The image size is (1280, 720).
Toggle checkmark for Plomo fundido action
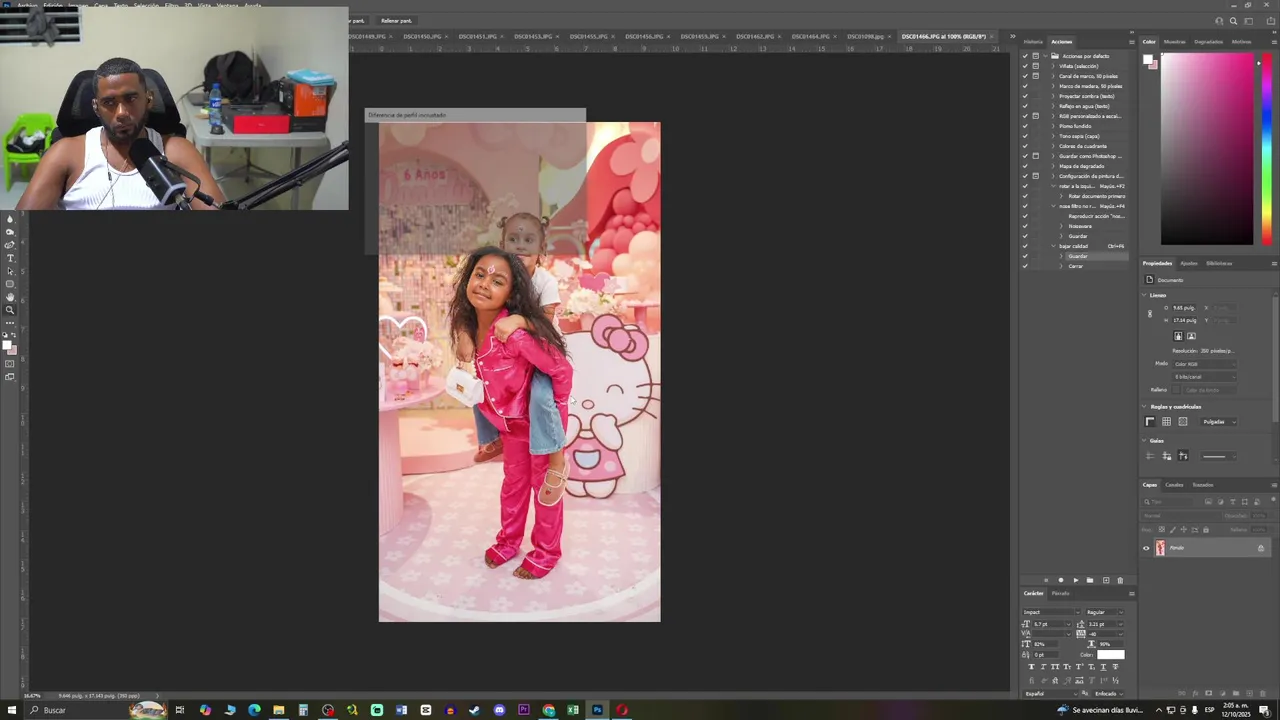coord(1025,126)
